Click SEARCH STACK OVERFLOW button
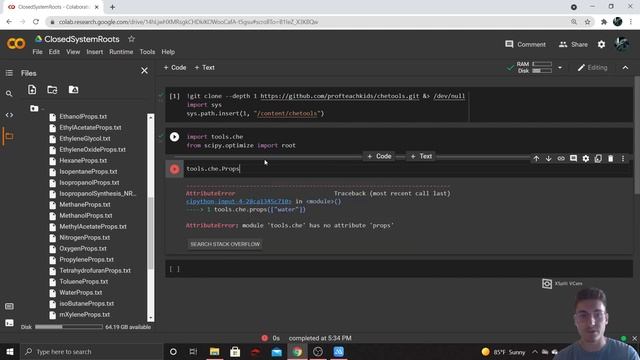Screen dimensions: 640x360 click(225, 244)
